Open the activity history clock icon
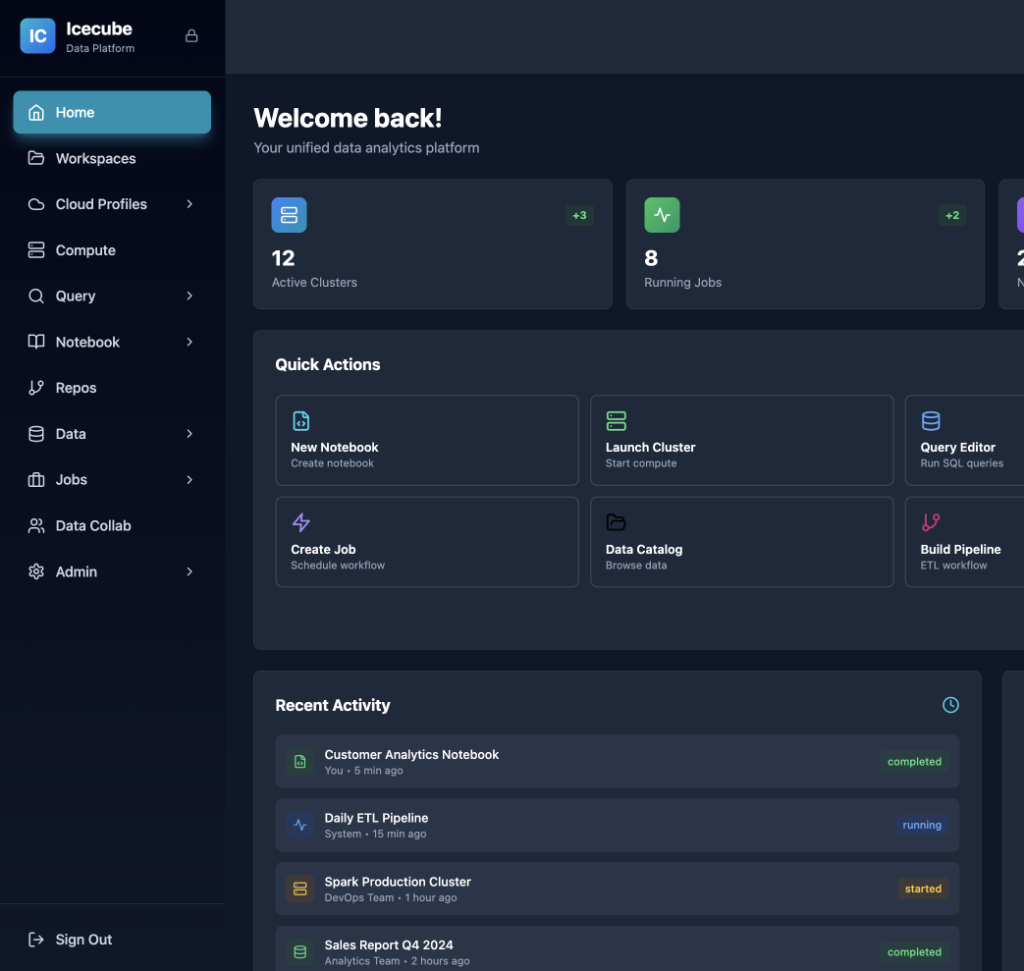The height and width of the screenshot is (971, 1024). click(950, 705)
